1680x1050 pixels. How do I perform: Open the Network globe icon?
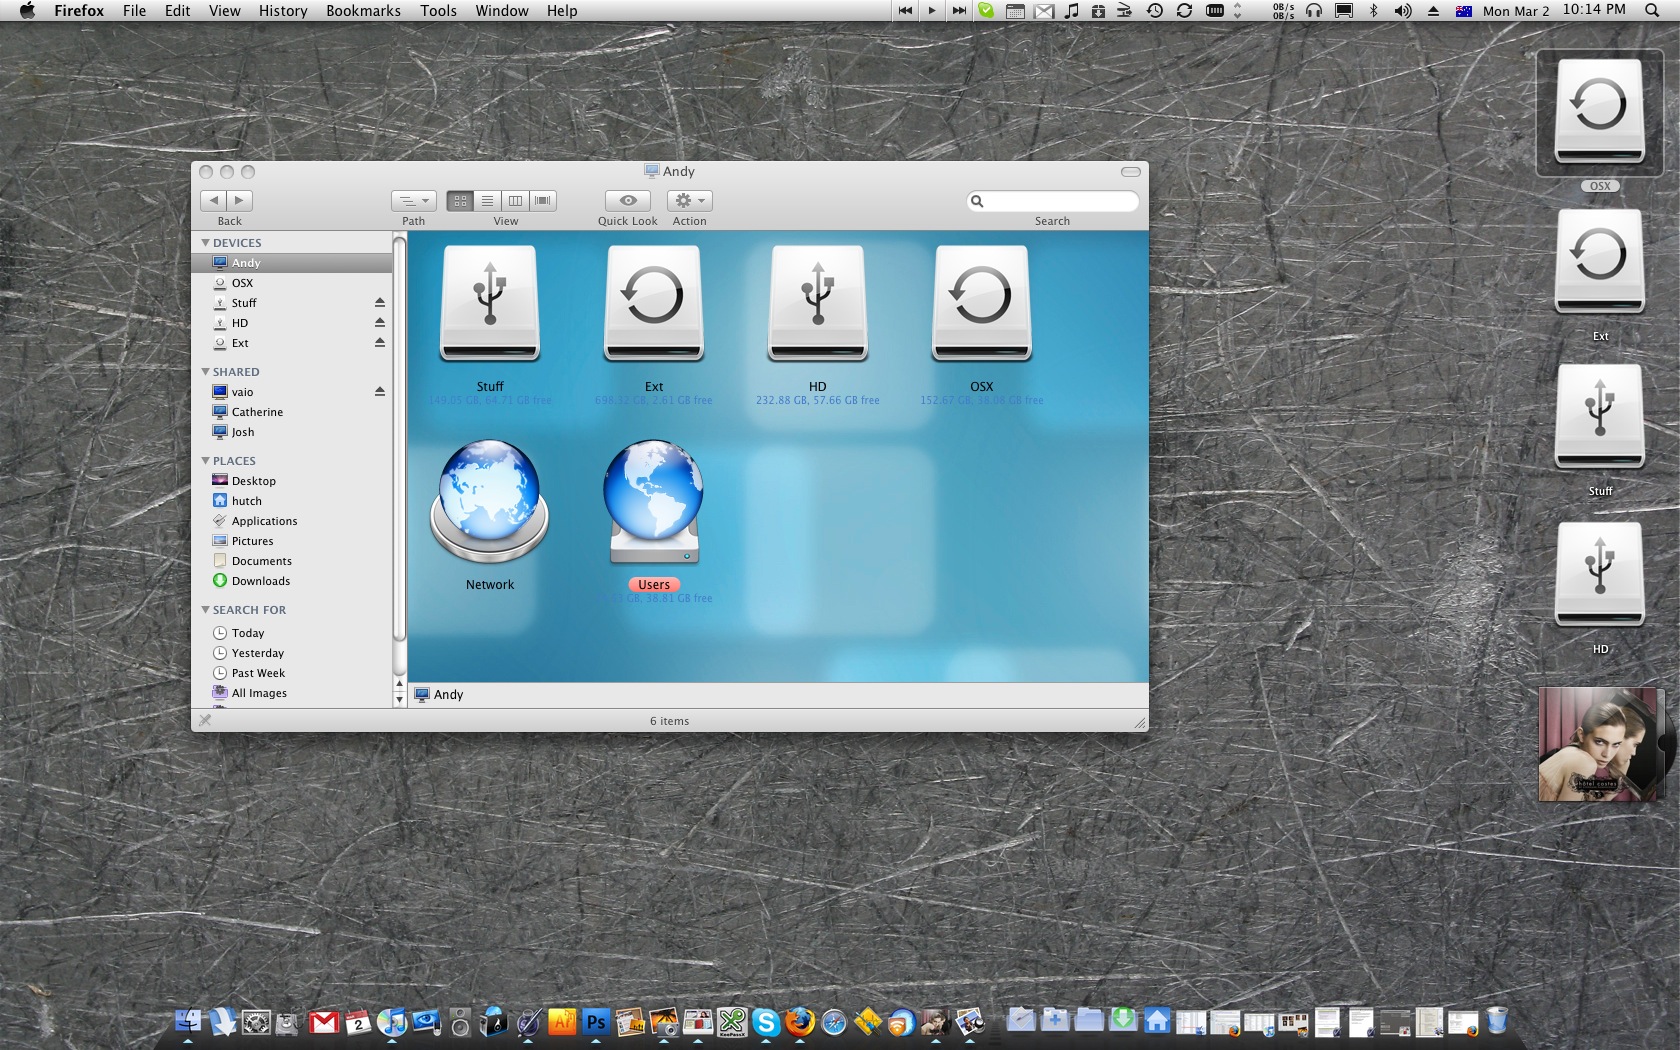pos(490,500)
